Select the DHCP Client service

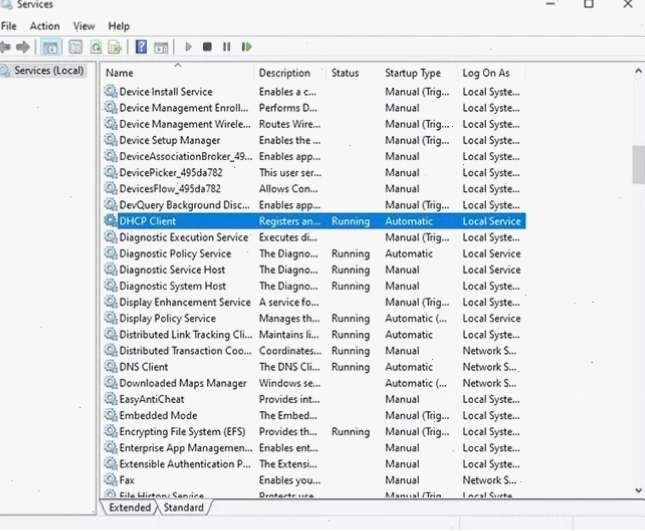[315, 221]
